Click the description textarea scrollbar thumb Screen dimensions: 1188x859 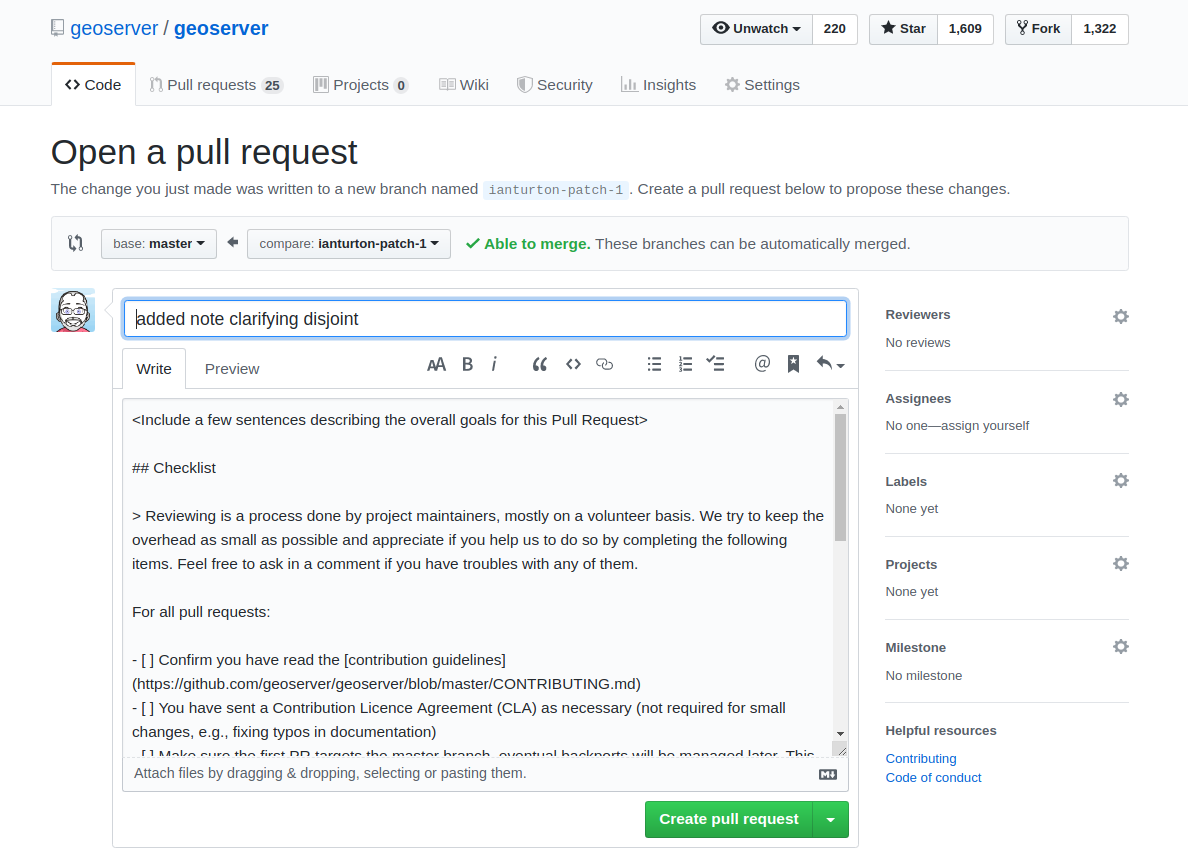840,478
